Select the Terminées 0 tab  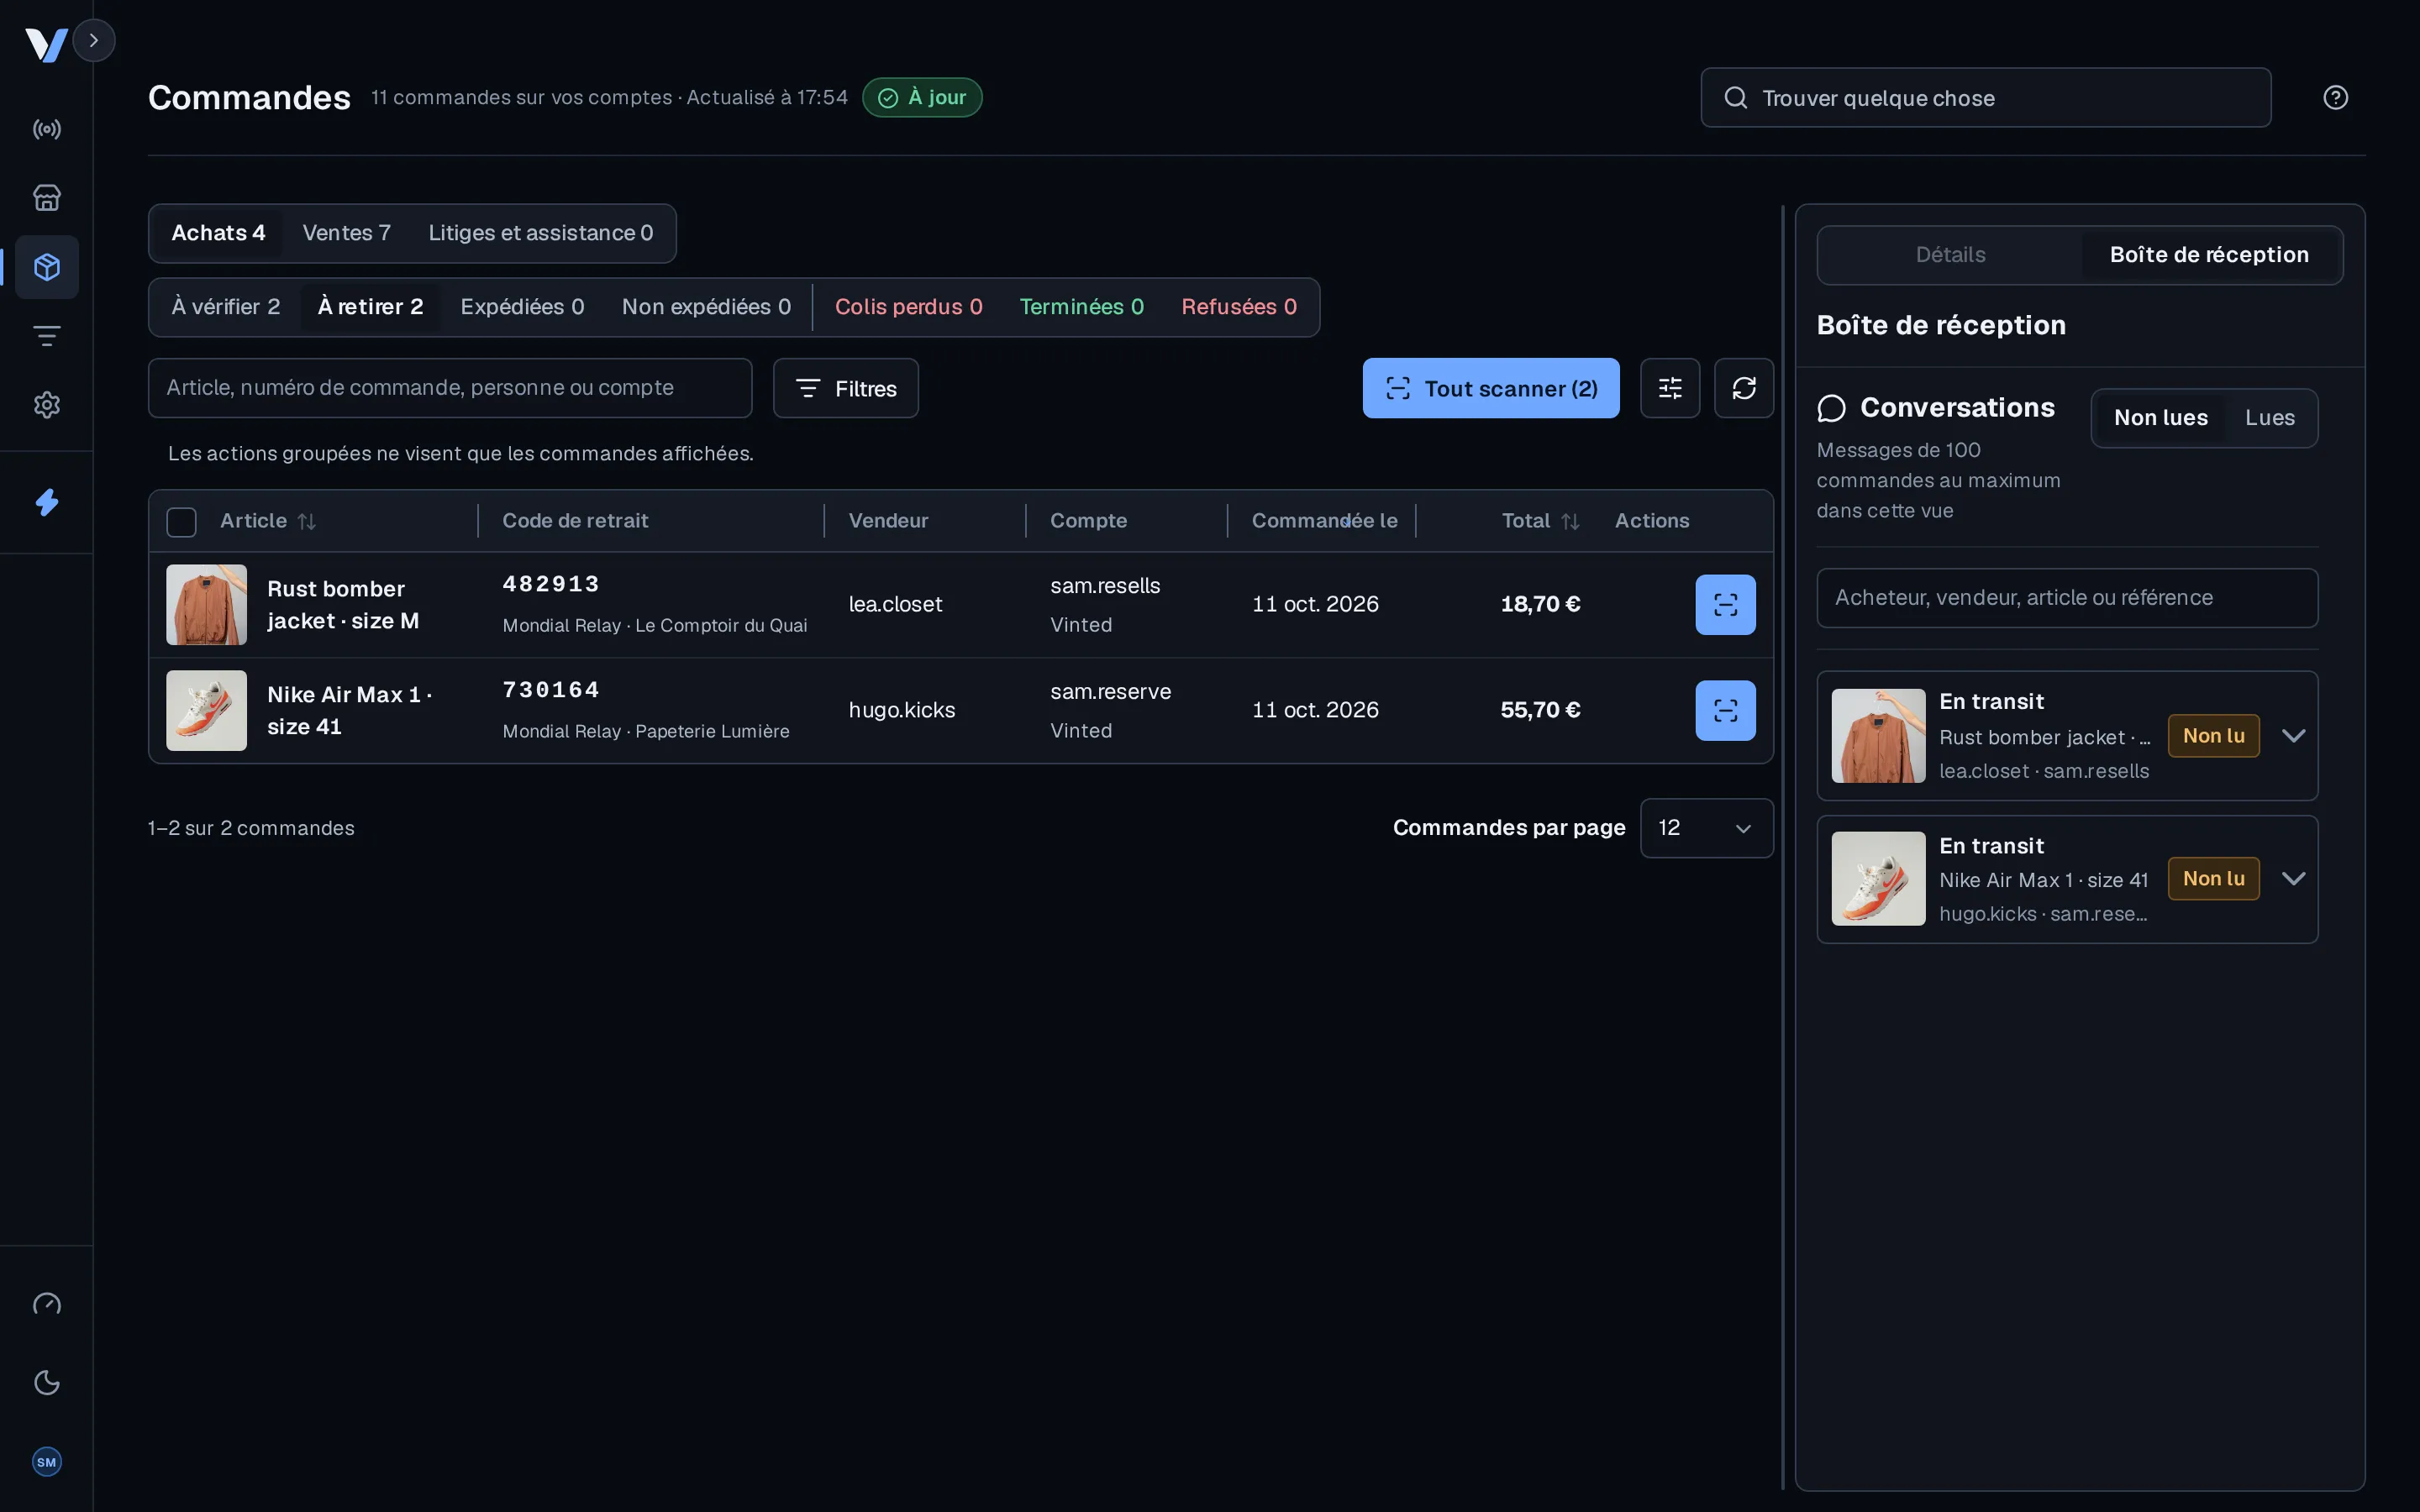(x=1081, y=307)
